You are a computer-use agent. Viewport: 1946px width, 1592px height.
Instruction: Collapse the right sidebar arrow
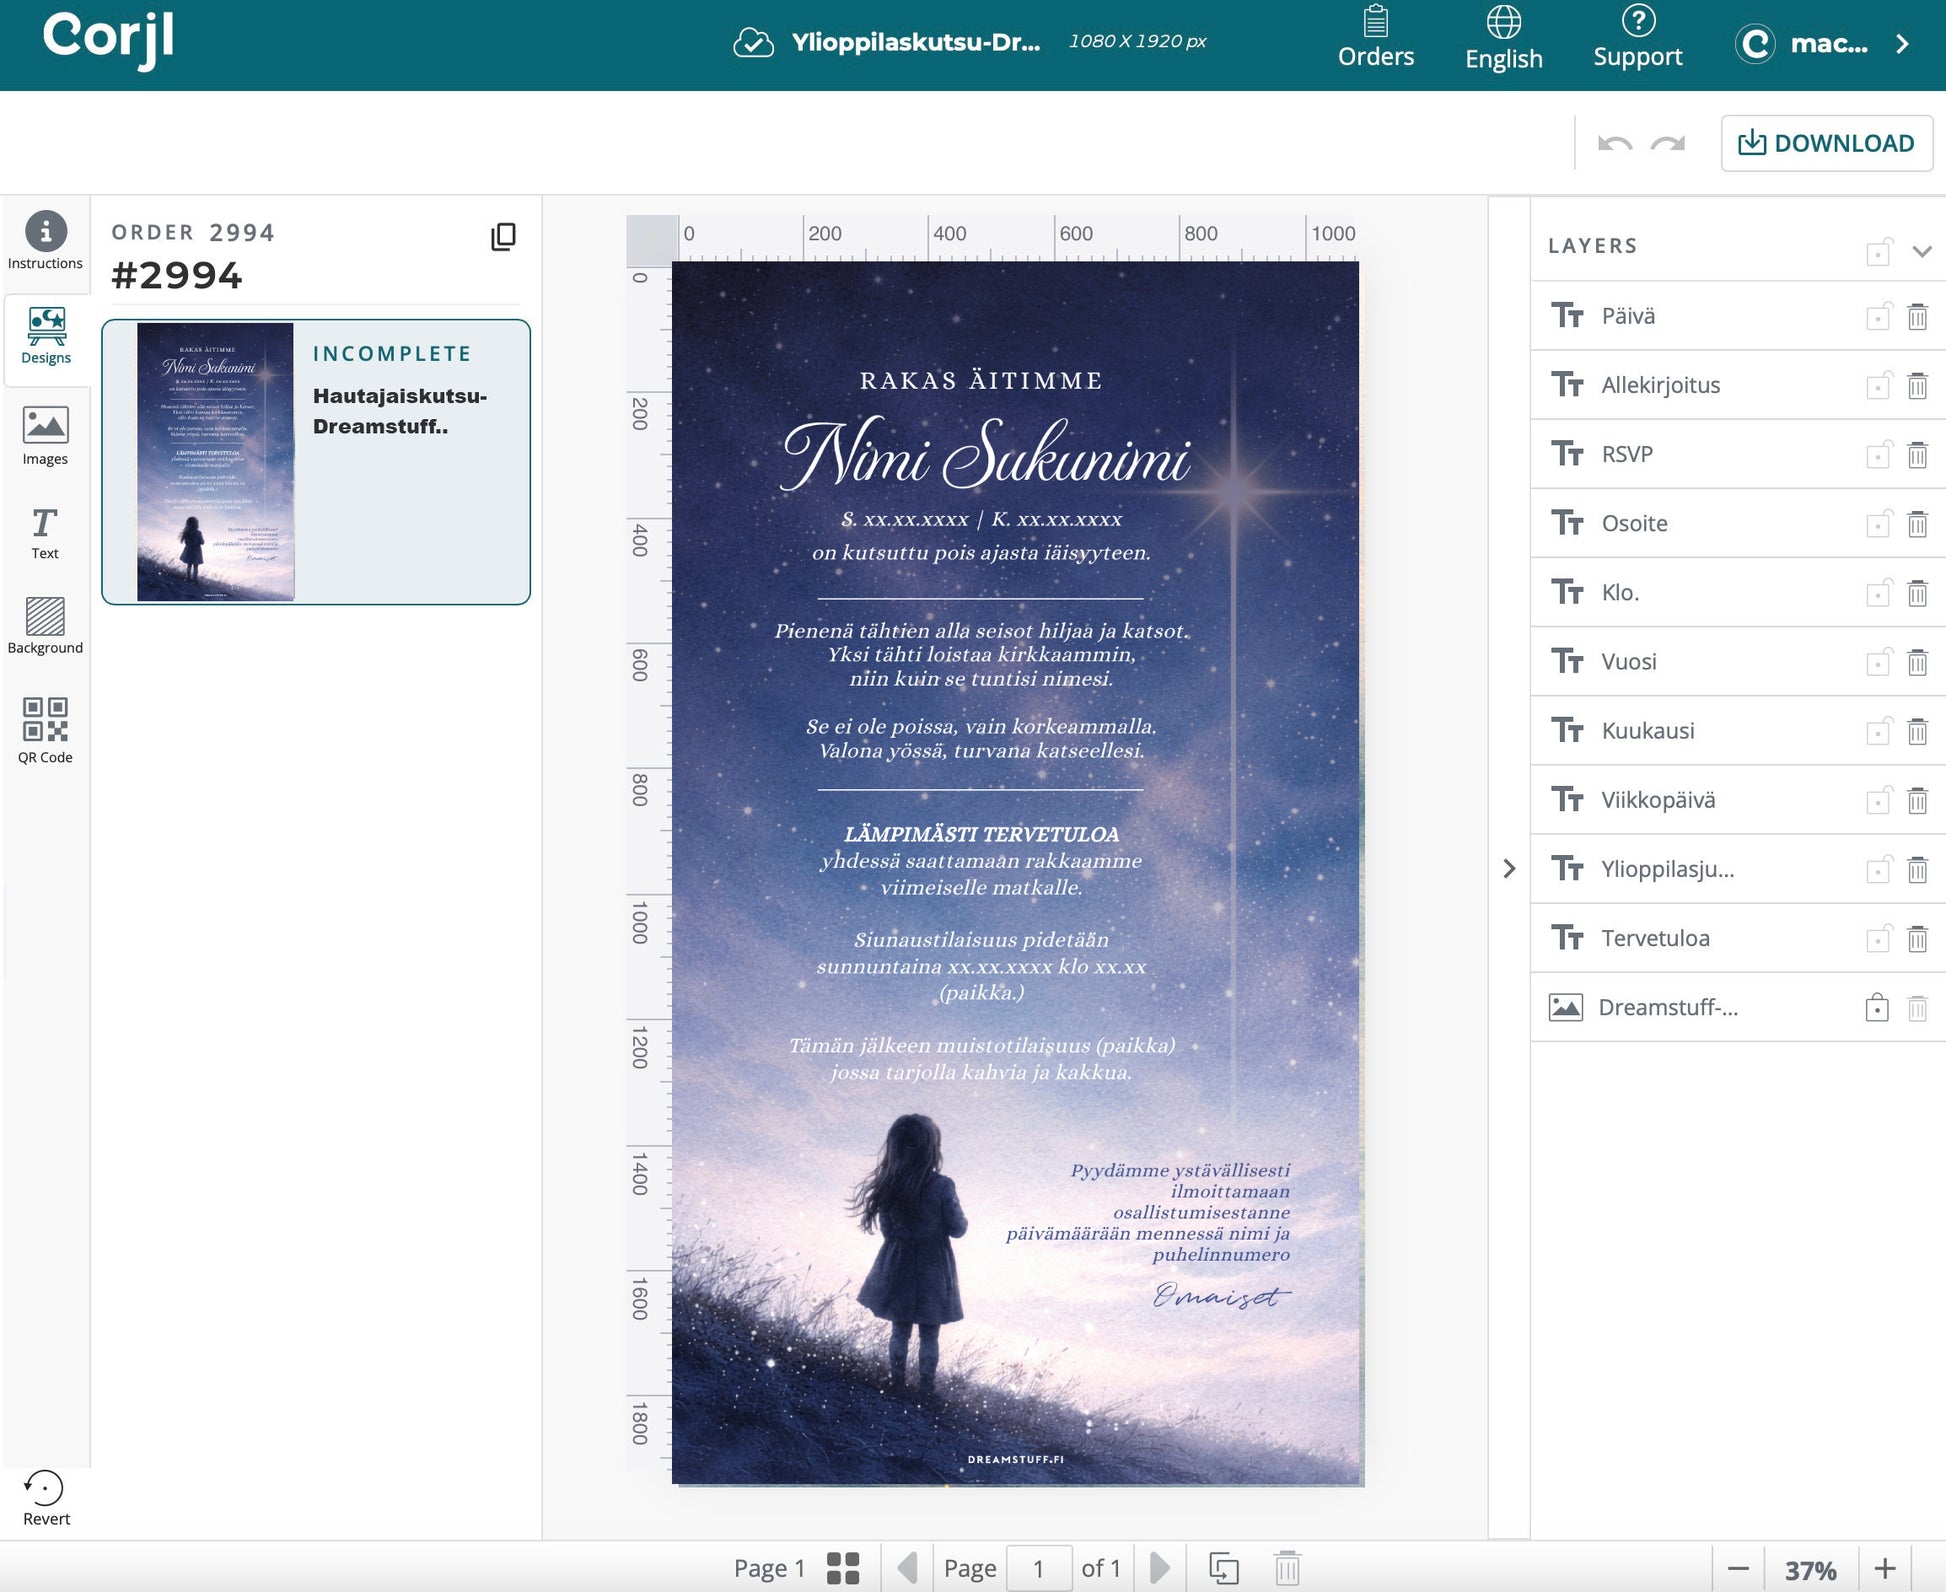pyautogui.click(x=1509, y=869)
